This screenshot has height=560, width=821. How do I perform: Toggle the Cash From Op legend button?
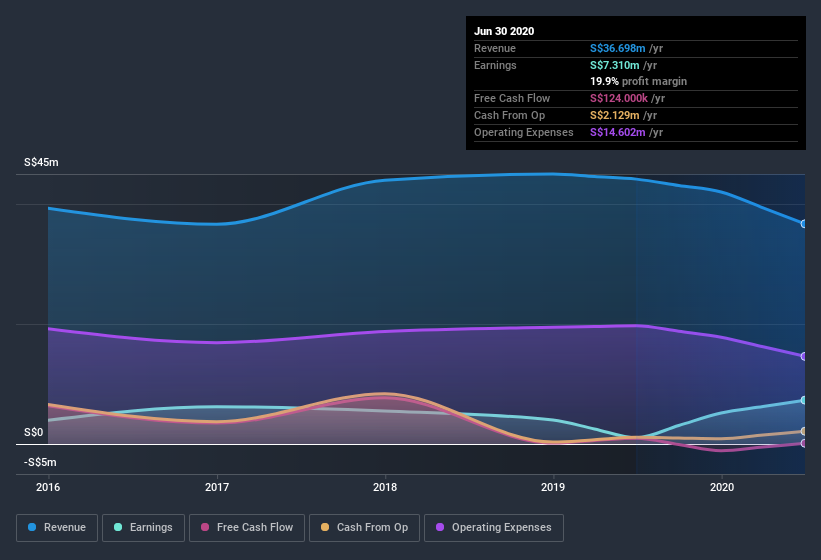[364, 528]
